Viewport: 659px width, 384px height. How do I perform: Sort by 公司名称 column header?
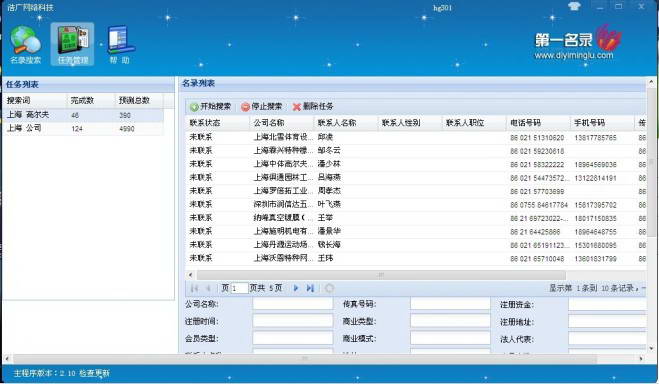(282, 123)
